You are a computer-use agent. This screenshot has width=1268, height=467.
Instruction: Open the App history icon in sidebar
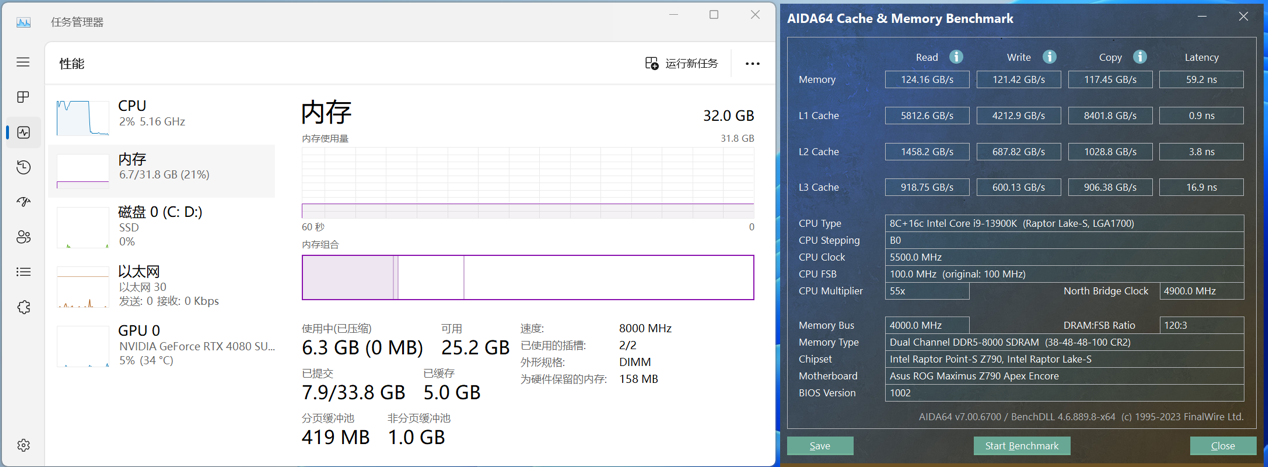click(x=23, y=167)
